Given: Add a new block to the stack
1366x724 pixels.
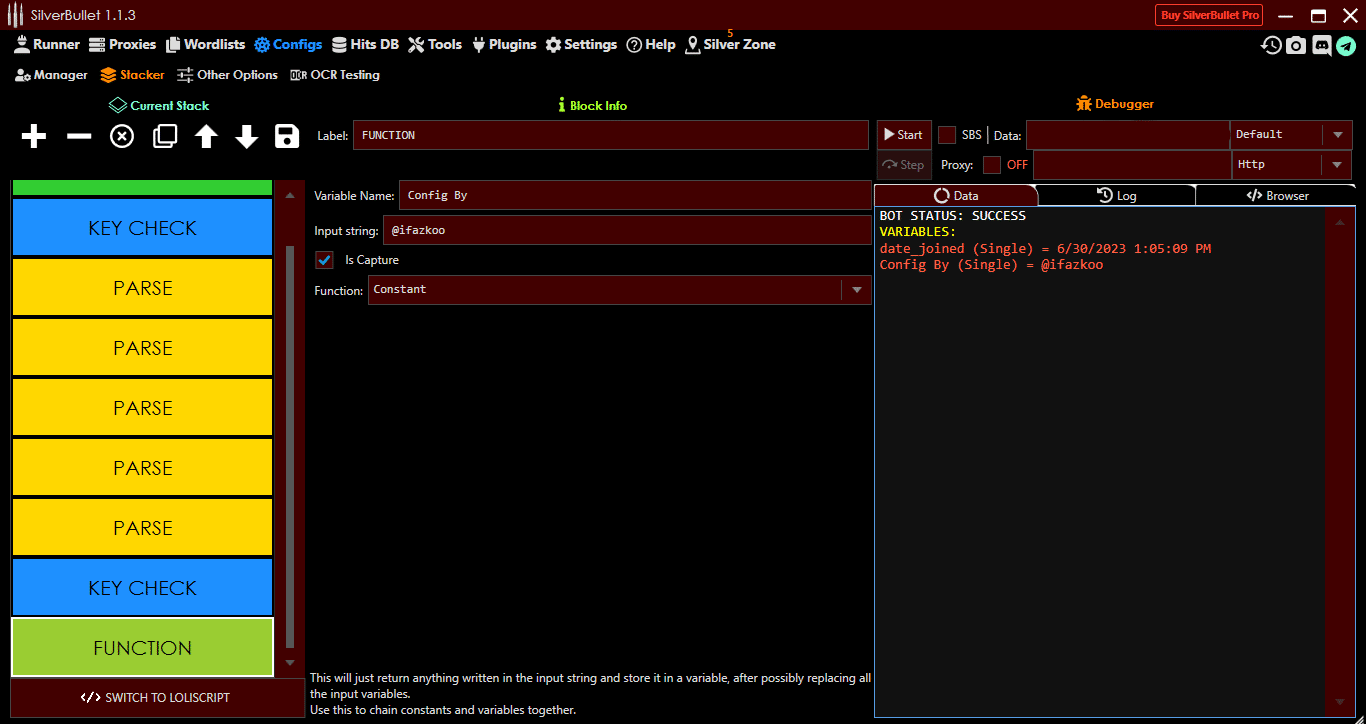Looking at the screenshot, I should [33, 136].
